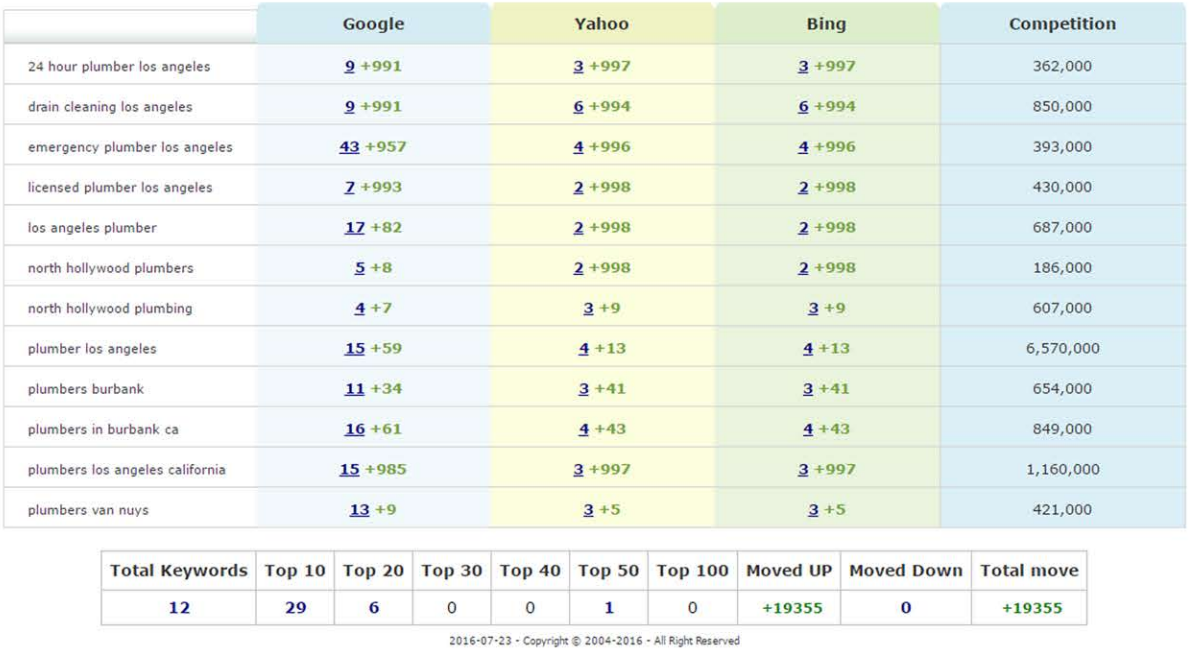
Task: Open Google rank 4 for north hollywood plumbing
Action: click(x=359, y=308)
